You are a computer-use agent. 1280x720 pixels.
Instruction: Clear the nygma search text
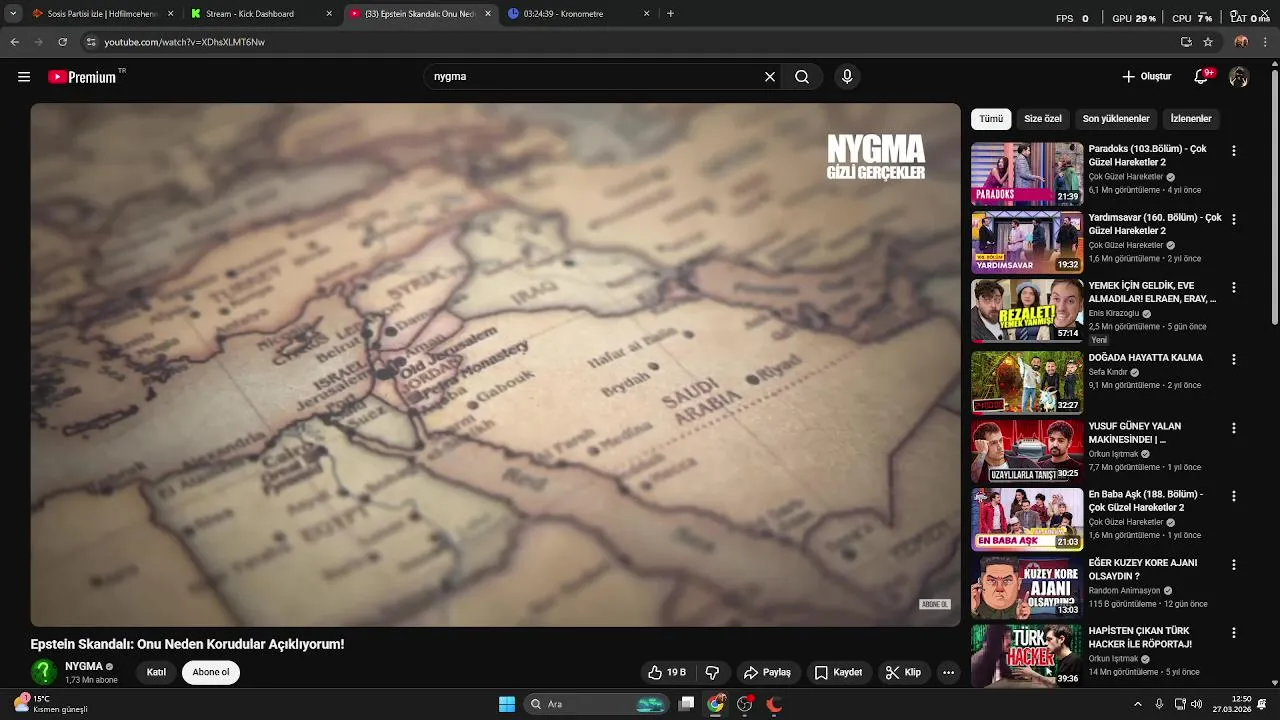pos(770,77)
